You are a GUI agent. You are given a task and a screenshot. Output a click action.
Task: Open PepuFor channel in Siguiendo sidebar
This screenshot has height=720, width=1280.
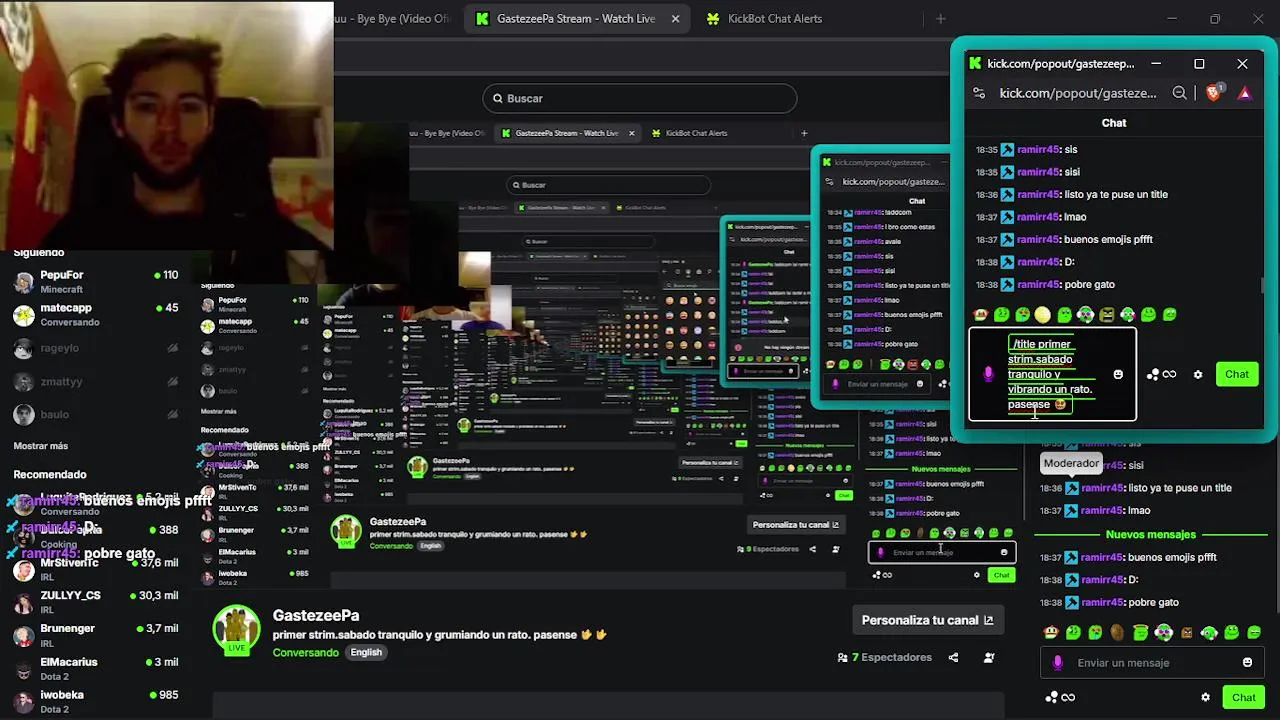pyautogui.click(x=96, y=281)
